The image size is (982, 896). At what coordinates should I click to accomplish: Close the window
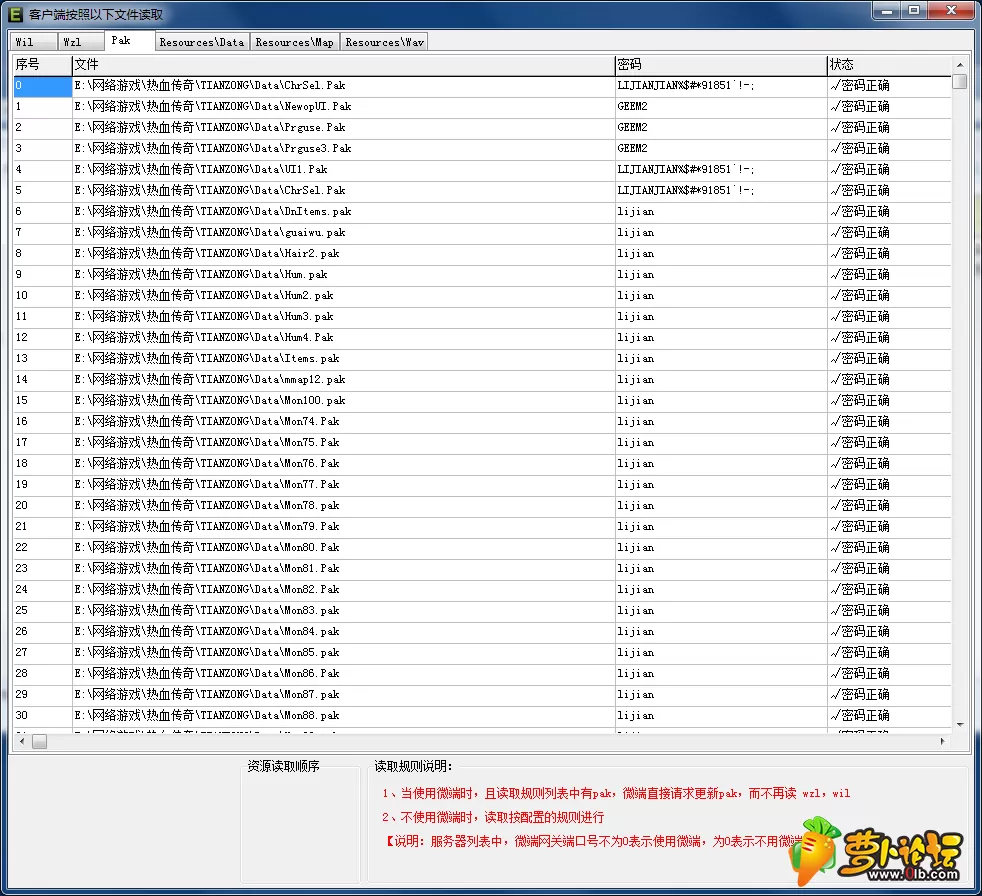click(951, 11)
